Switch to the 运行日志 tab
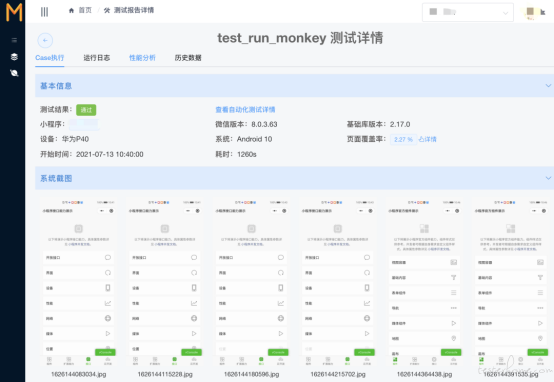 pyautogui.click(x=96, y=58)
